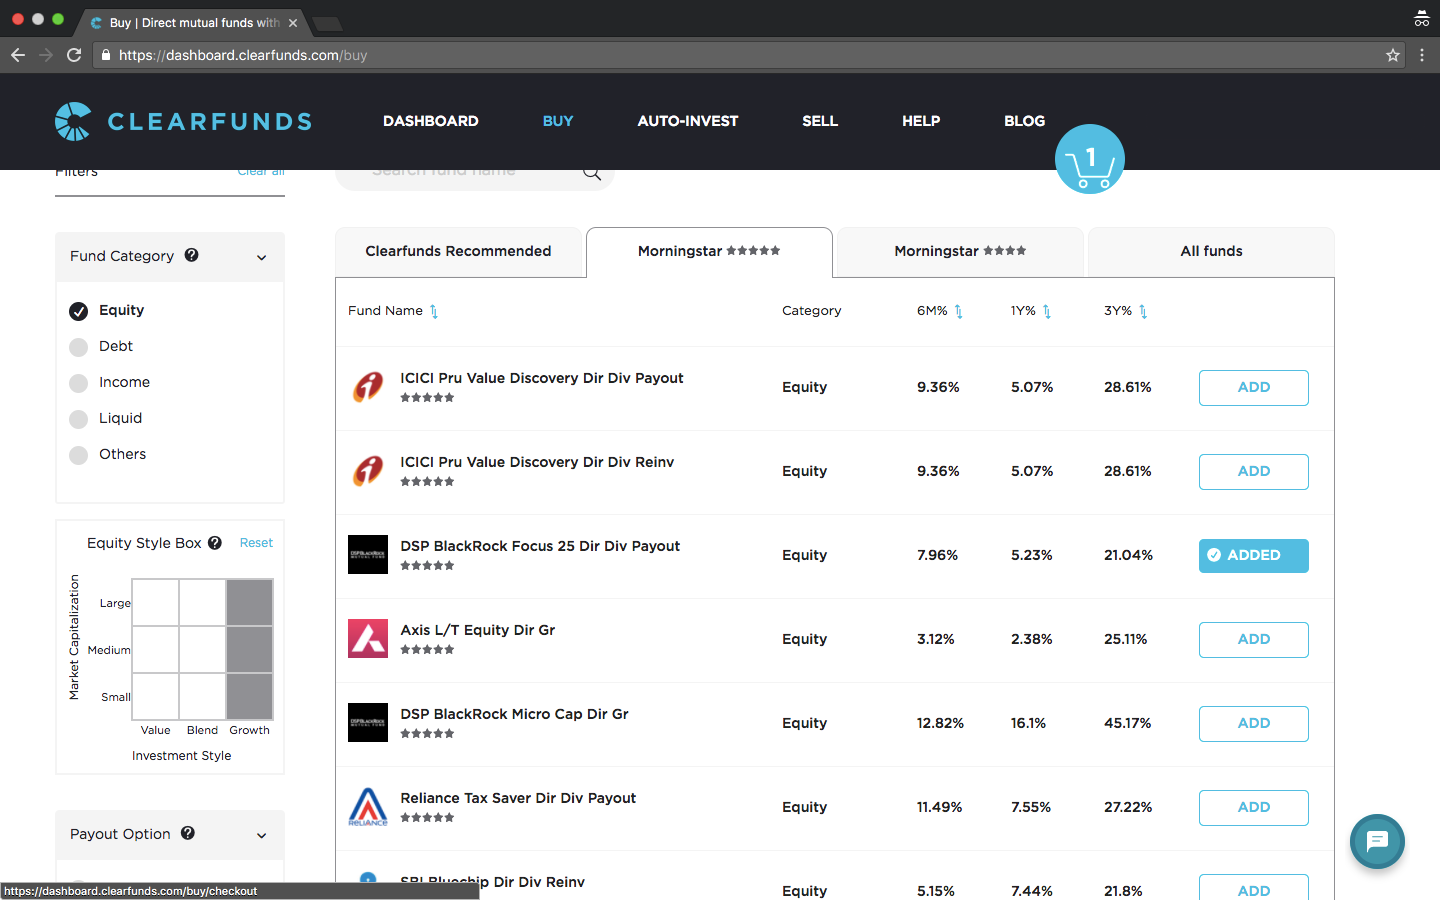The width and height of the screenshot is (1440, 900).
Task: Remove added DSP BlackRock Focus 25
Action: [x=1254, y=556]
